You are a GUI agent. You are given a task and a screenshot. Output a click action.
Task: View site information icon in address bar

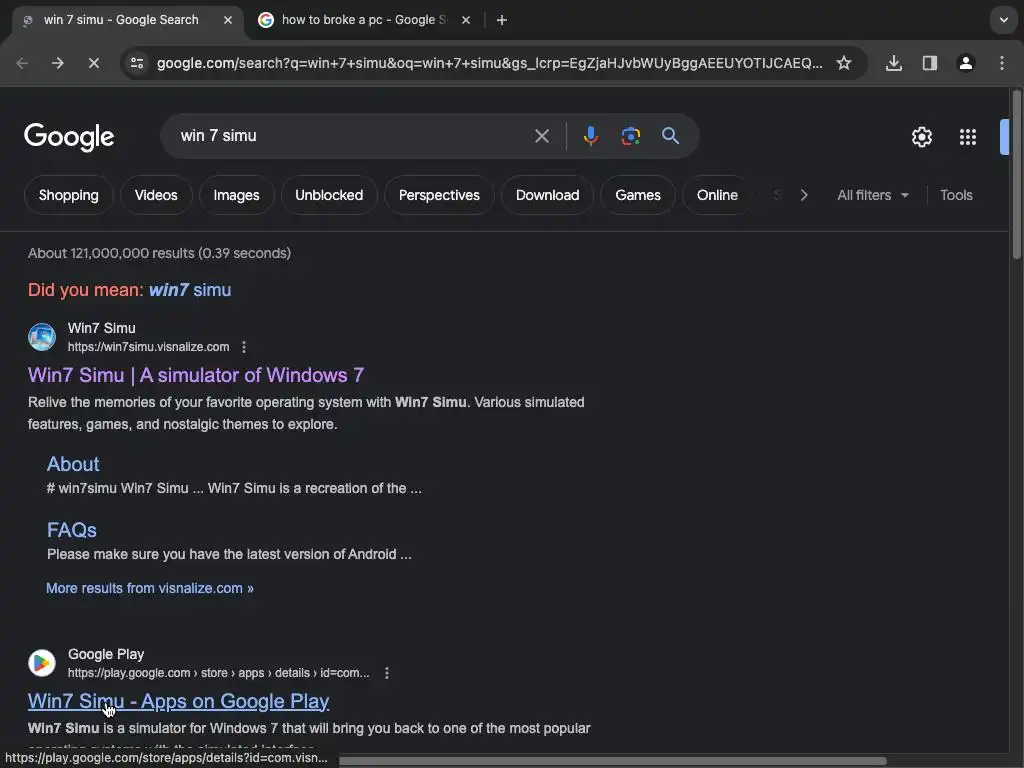137,63
